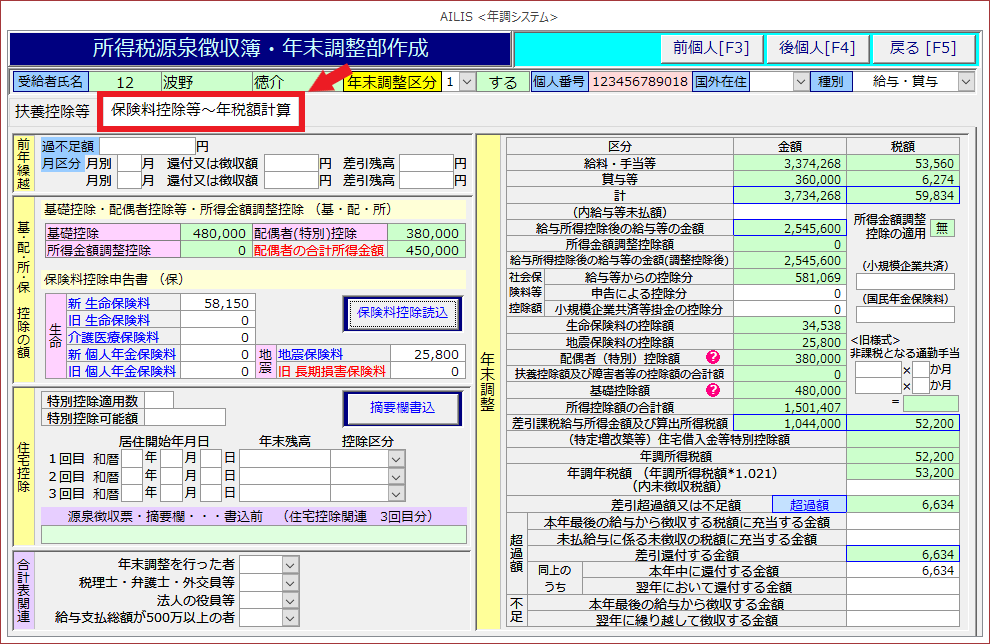Open the 種別 dropdown showing 給与・賞与
The width and height of the screenshot is (990, 644).
click(965, 82)
